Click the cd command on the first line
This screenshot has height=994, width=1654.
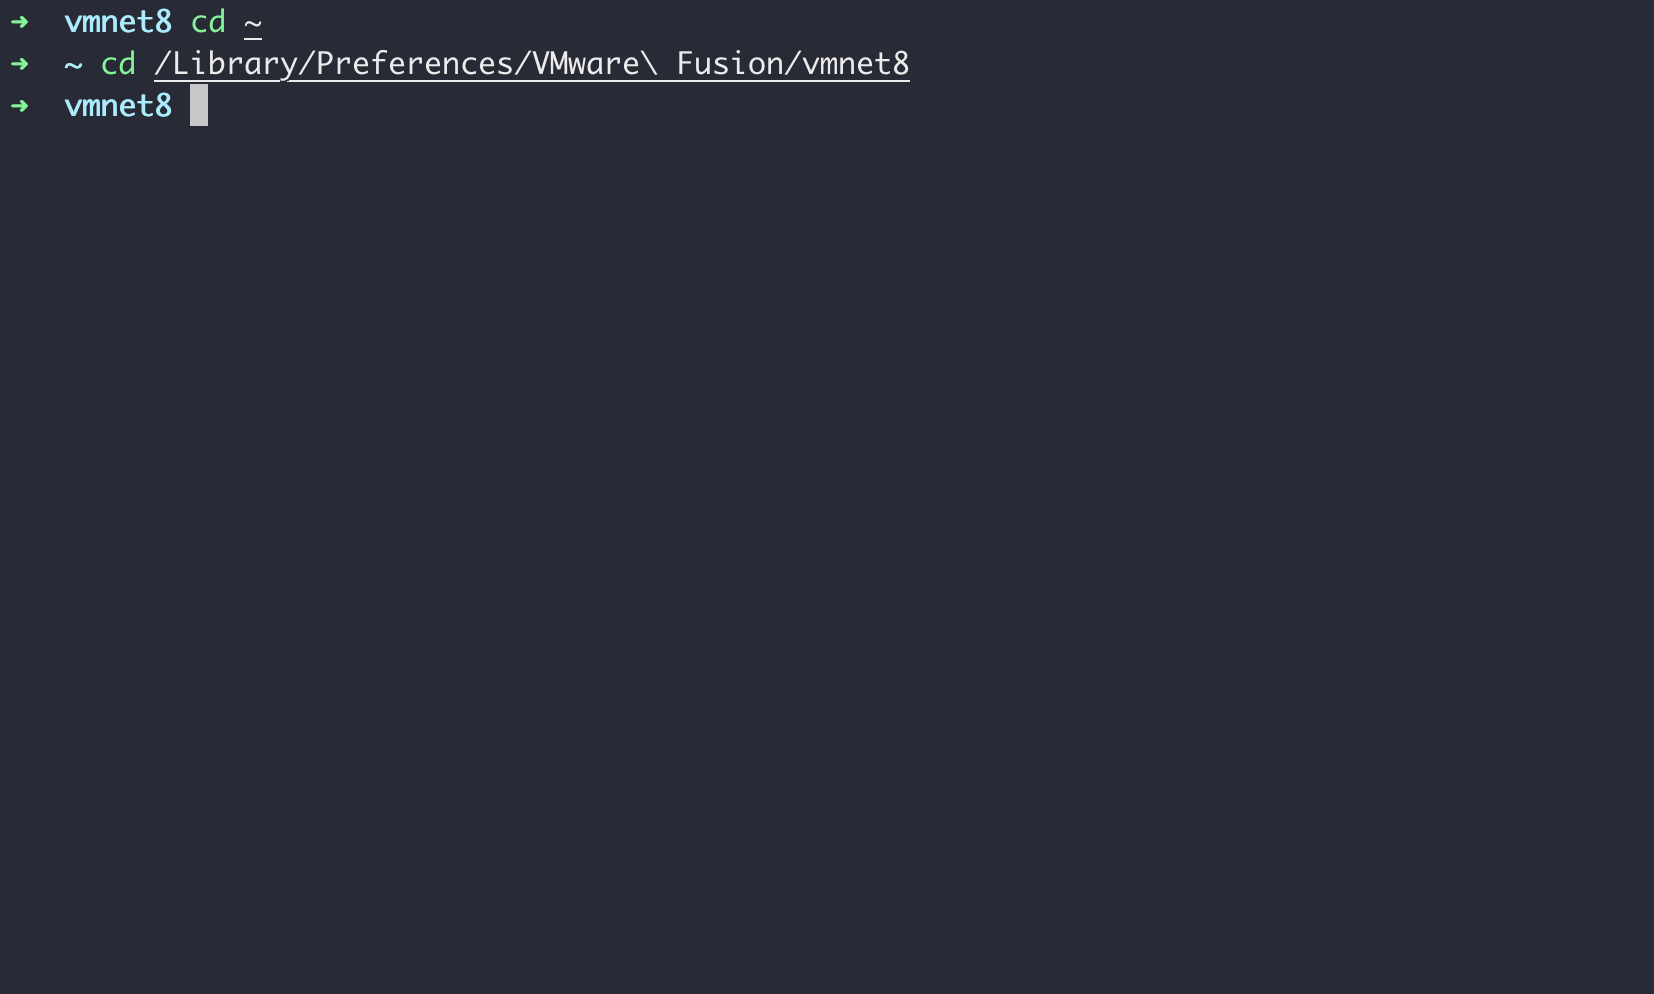[208, 22]
